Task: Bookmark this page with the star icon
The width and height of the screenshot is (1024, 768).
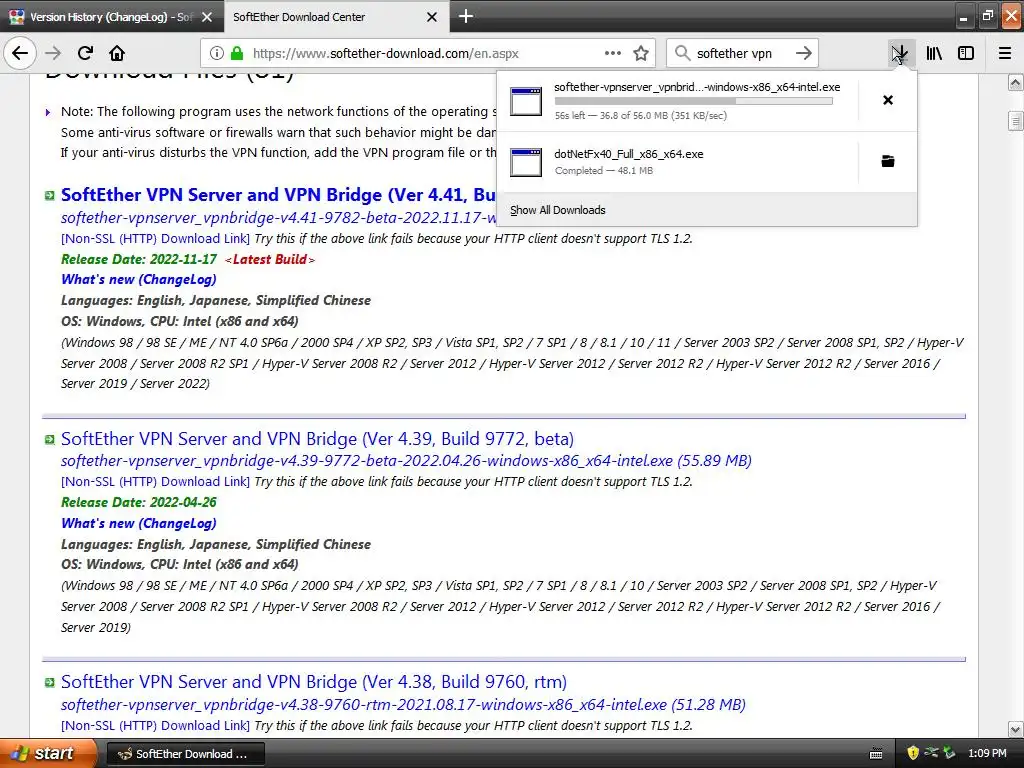Action: point(641,53)
